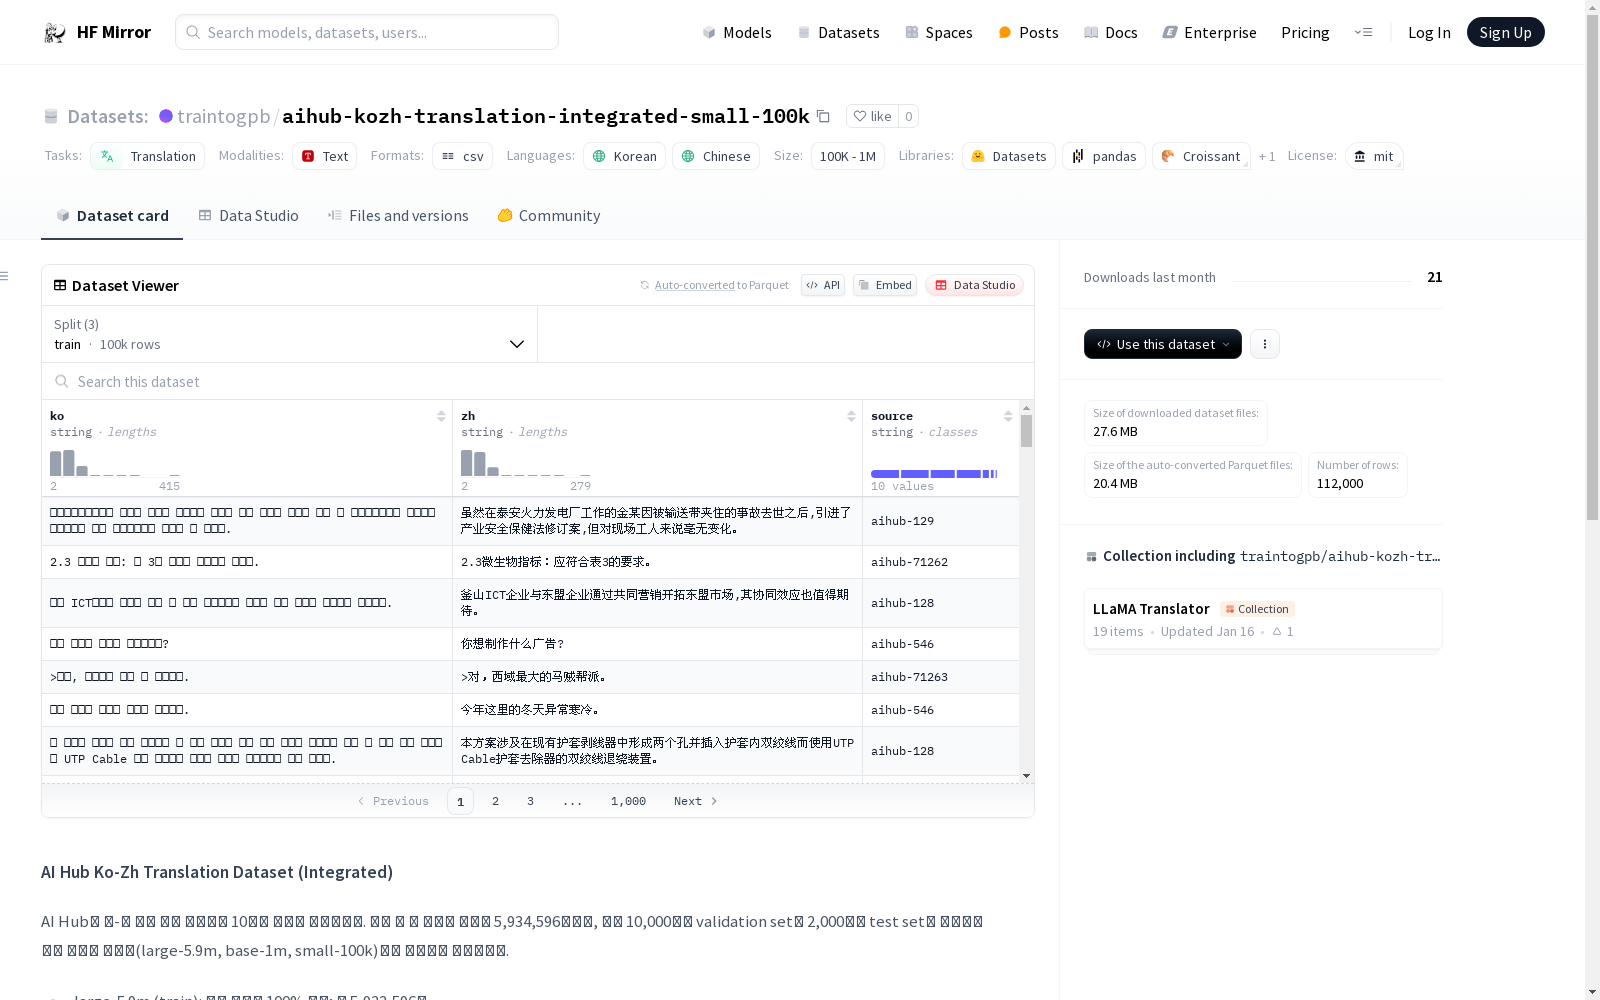Image resolution: width=1600 pixels, height=1000 pixels.
Task: Click the Sign Up button
Action: (x=1505, y=32)
